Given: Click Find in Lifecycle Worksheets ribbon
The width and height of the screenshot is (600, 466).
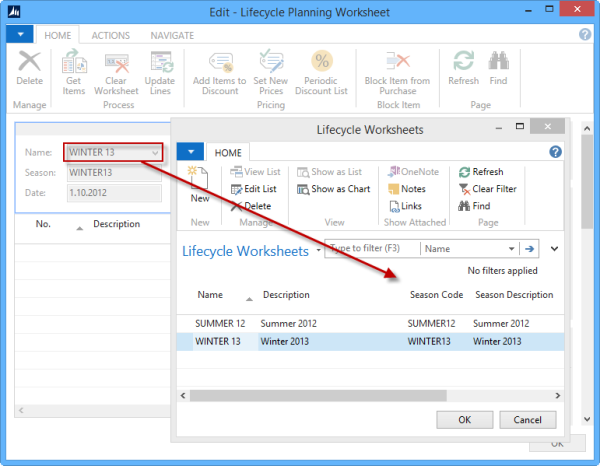Looking at the screenshot, I should 474,206.
